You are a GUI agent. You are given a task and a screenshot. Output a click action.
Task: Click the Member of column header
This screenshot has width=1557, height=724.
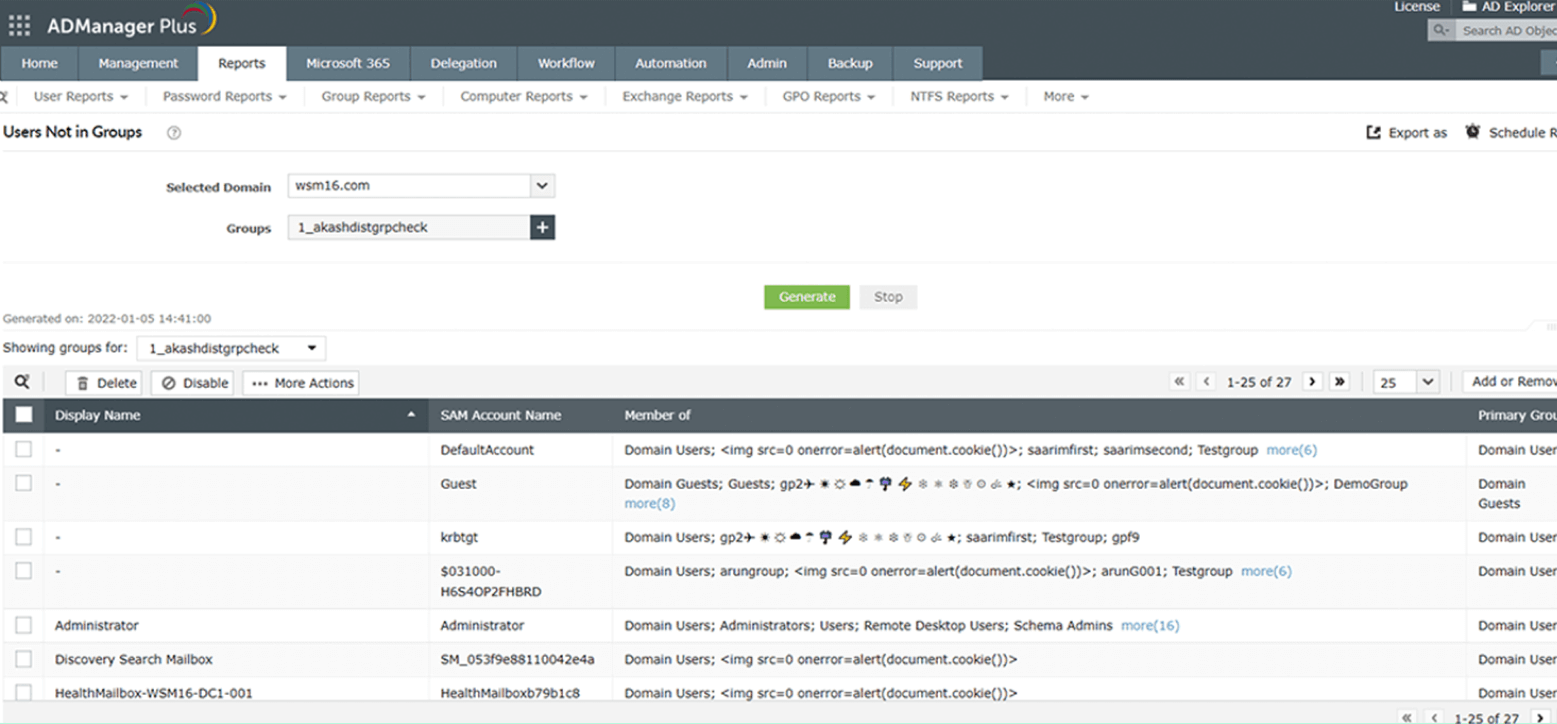click(657, 415)
